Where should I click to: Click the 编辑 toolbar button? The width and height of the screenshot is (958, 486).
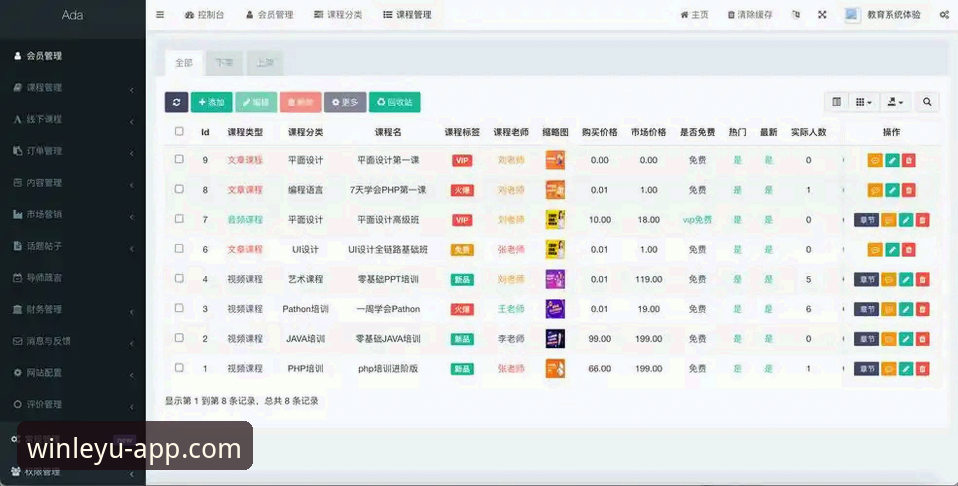pos(256,102)
